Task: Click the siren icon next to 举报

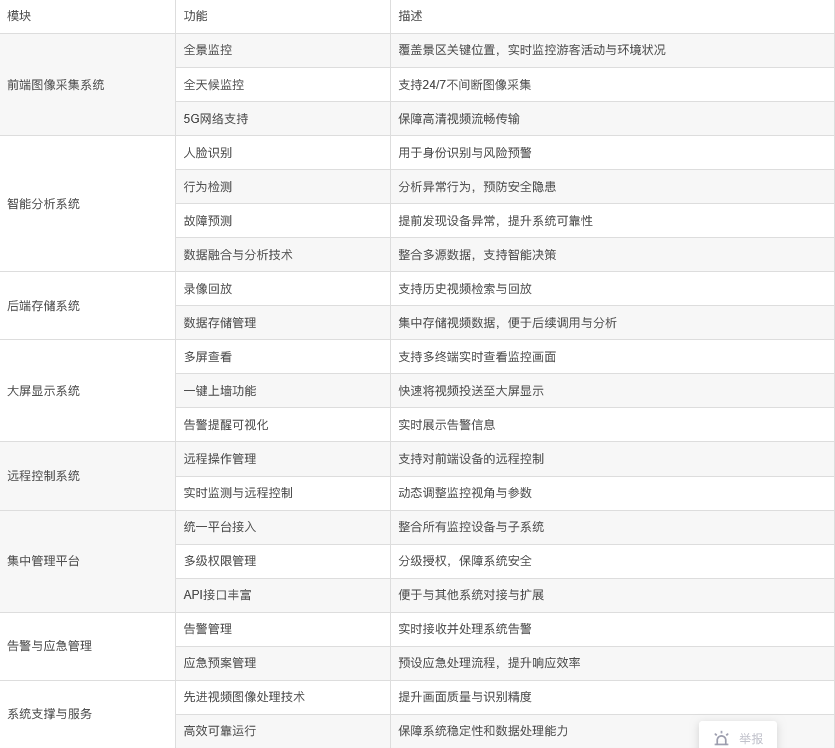Action: (721, 739)
